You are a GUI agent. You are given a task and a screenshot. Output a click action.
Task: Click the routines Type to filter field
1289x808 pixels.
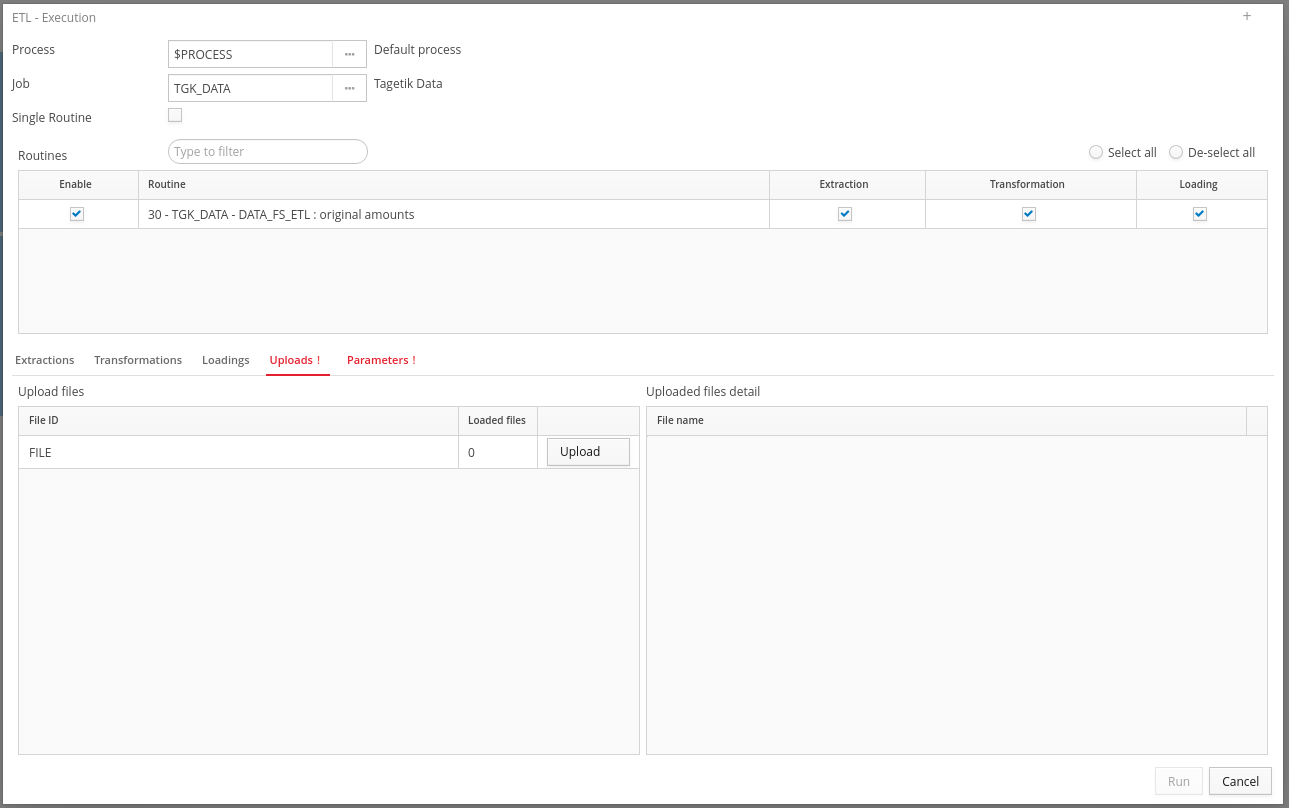click(268, 152)
